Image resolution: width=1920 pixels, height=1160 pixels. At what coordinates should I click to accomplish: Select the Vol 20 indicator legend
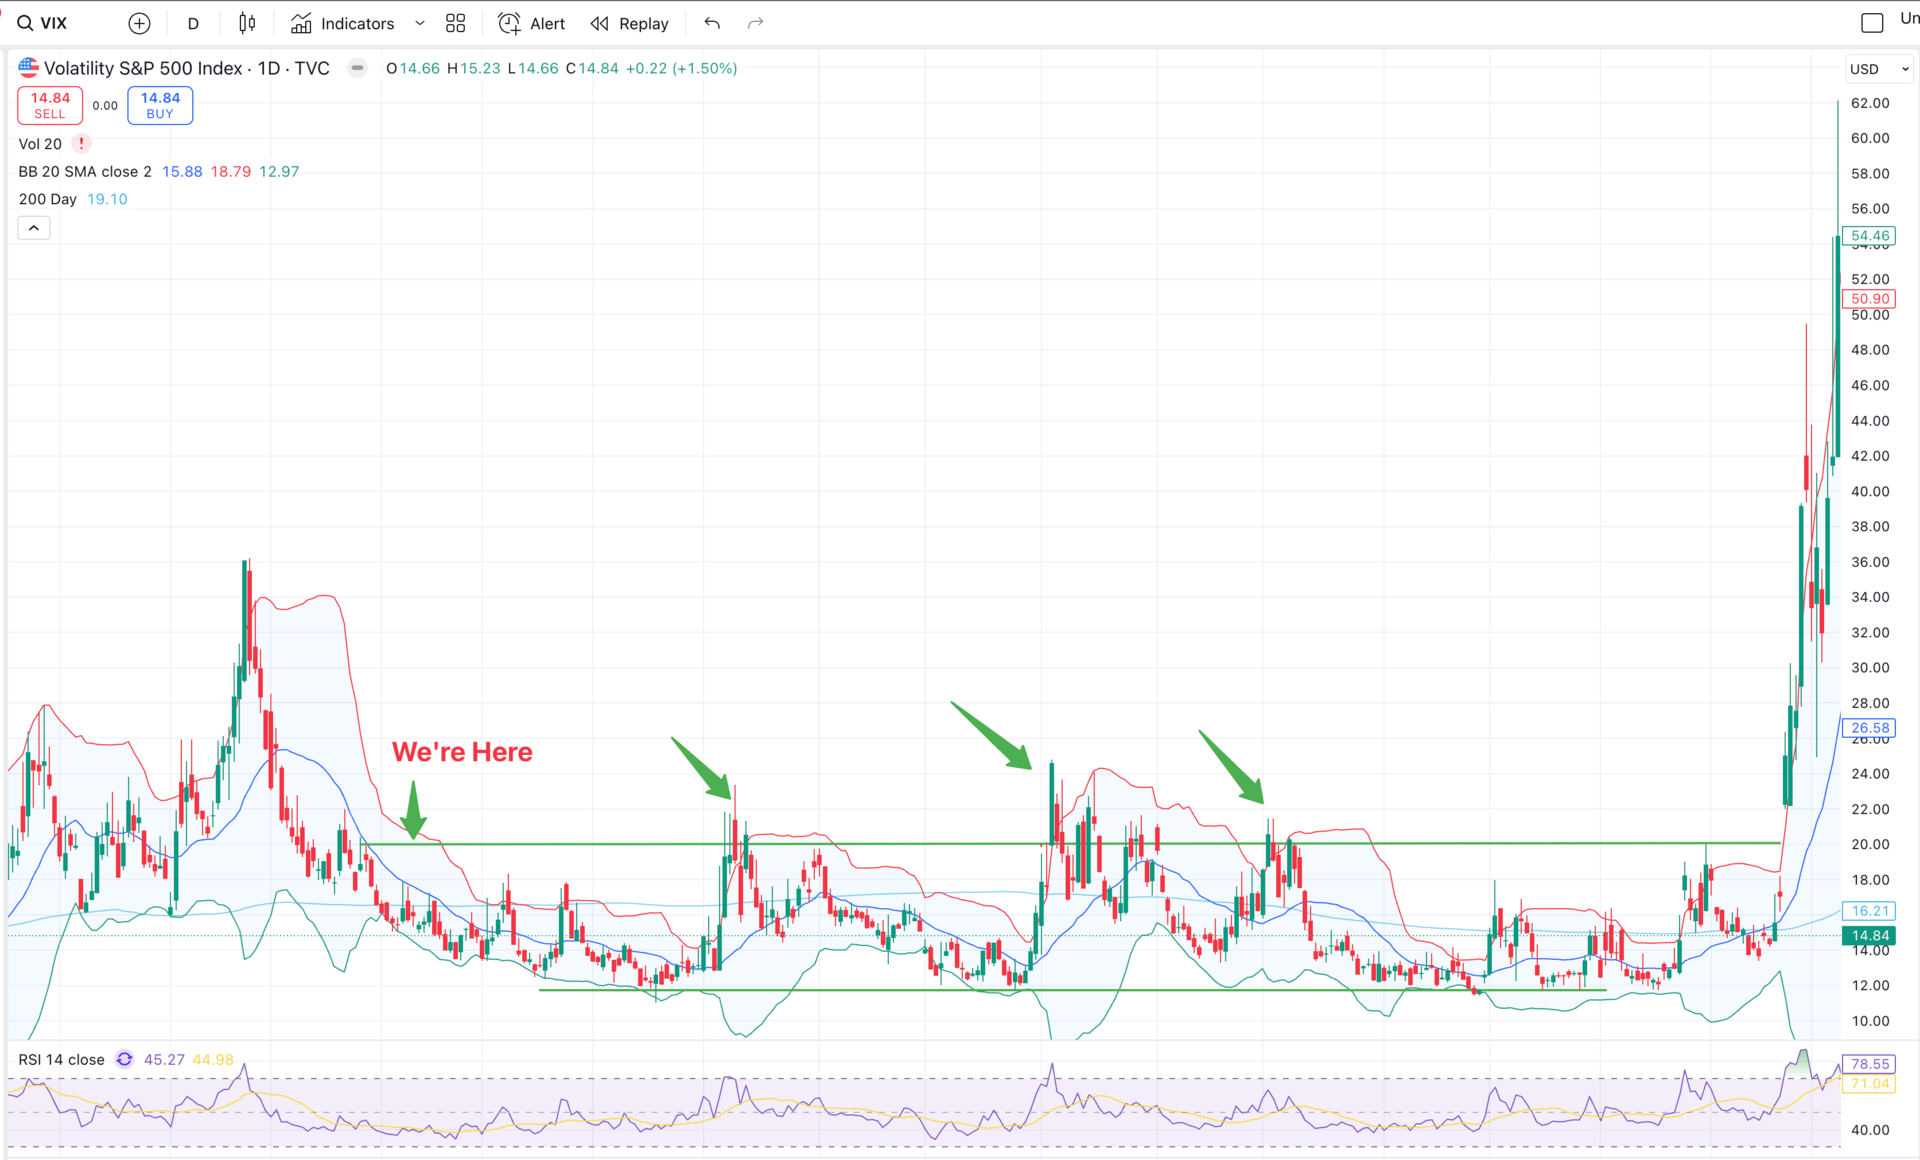point(40,143)
